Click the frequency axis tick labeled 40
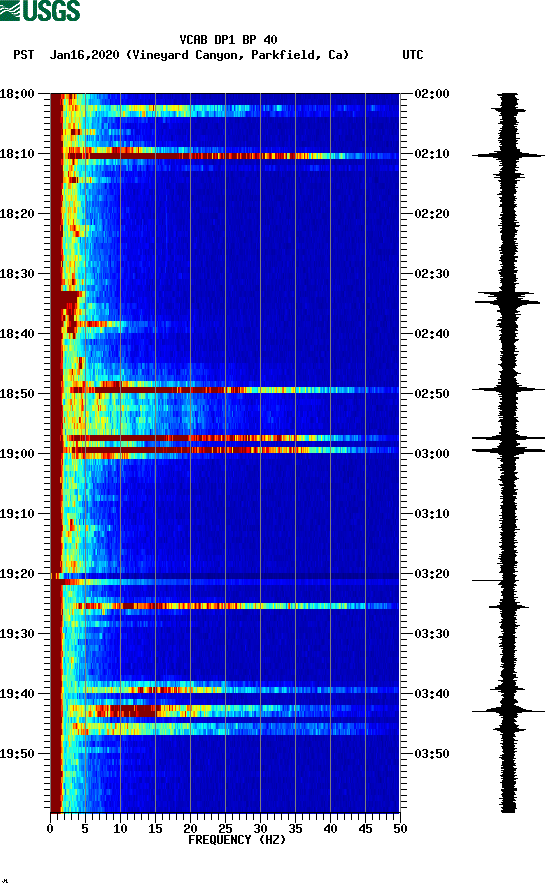 pos(330,829)
